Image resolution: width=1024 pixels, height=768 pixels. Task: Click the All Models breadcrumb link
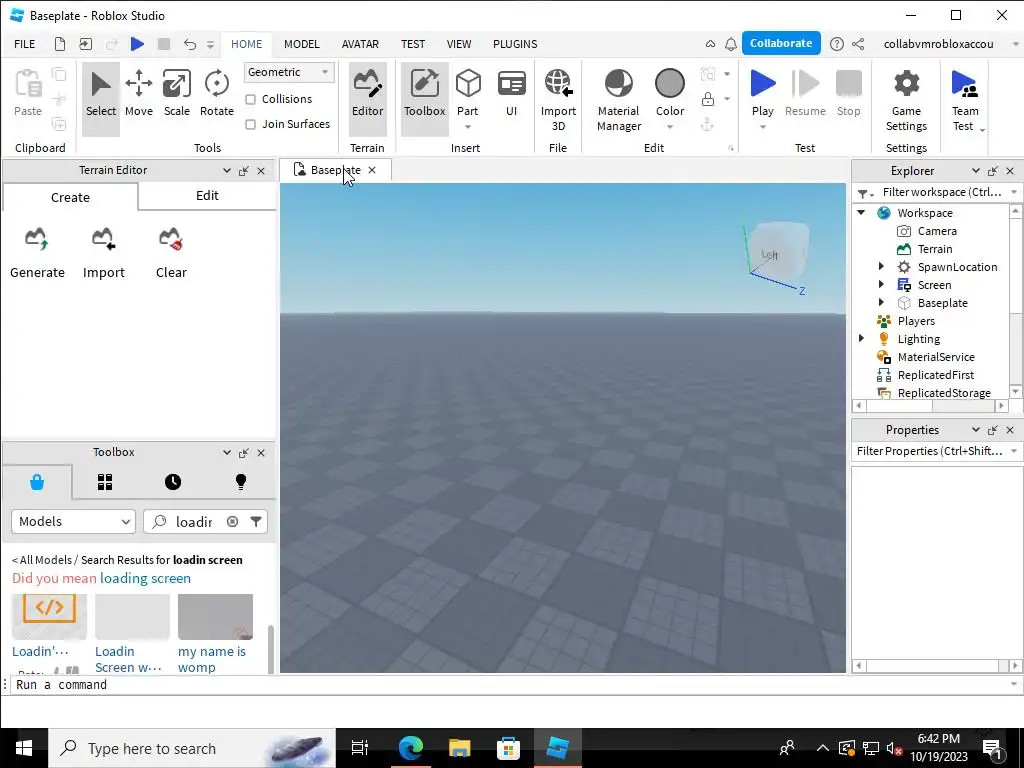(45, 560)
